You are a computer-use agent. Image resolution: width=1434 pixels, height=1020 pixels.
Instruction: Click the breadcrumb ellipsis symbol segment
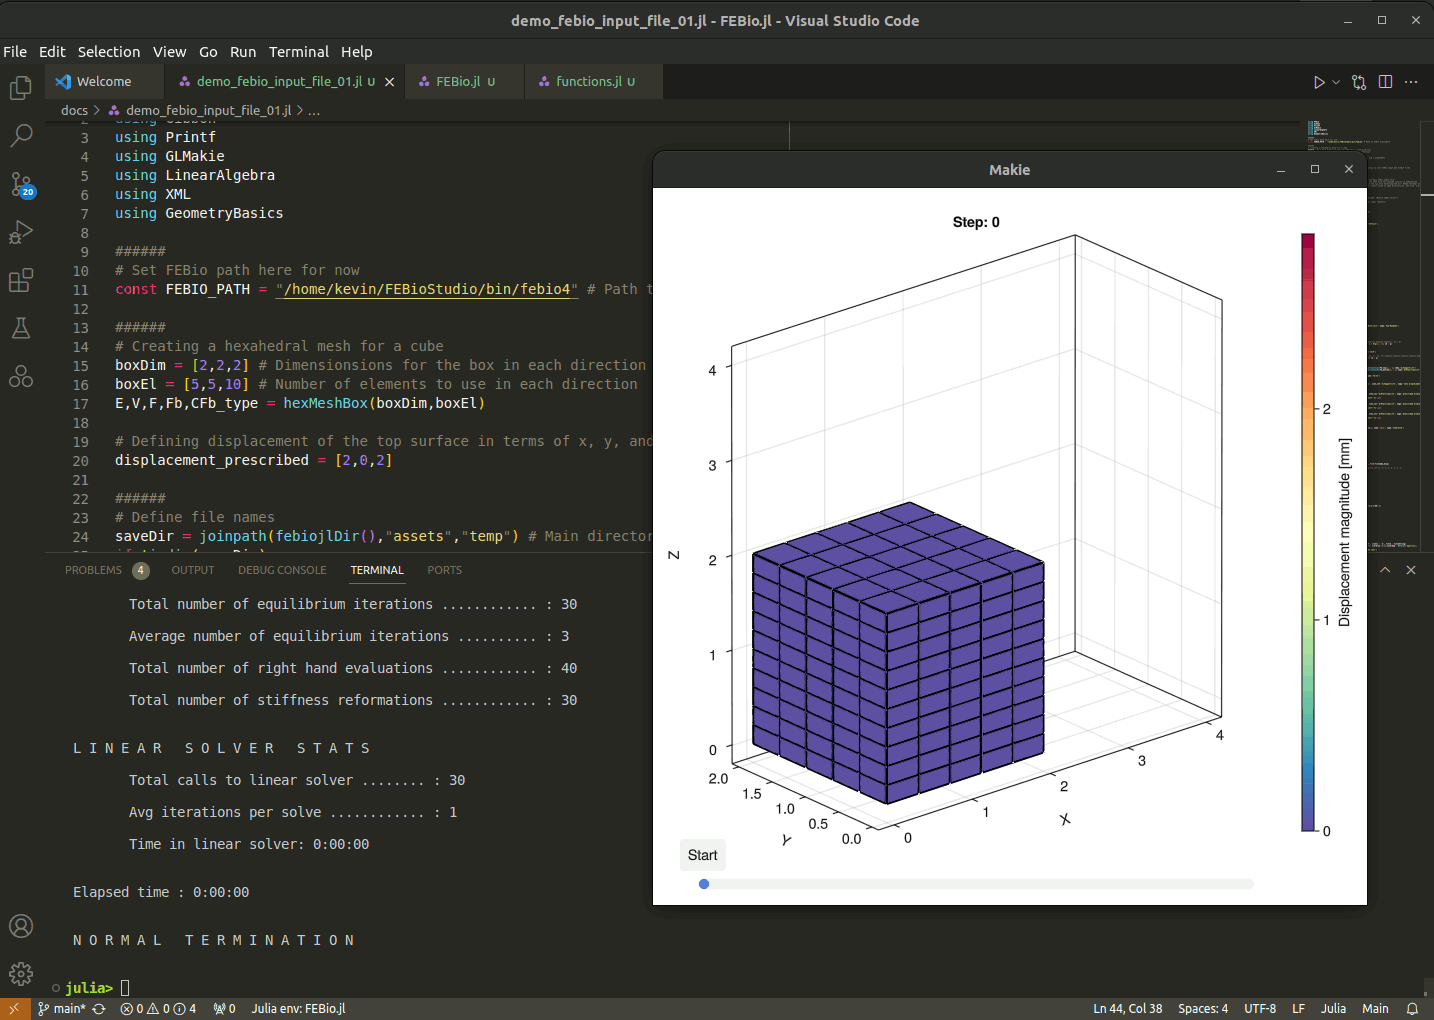[314, 111]
